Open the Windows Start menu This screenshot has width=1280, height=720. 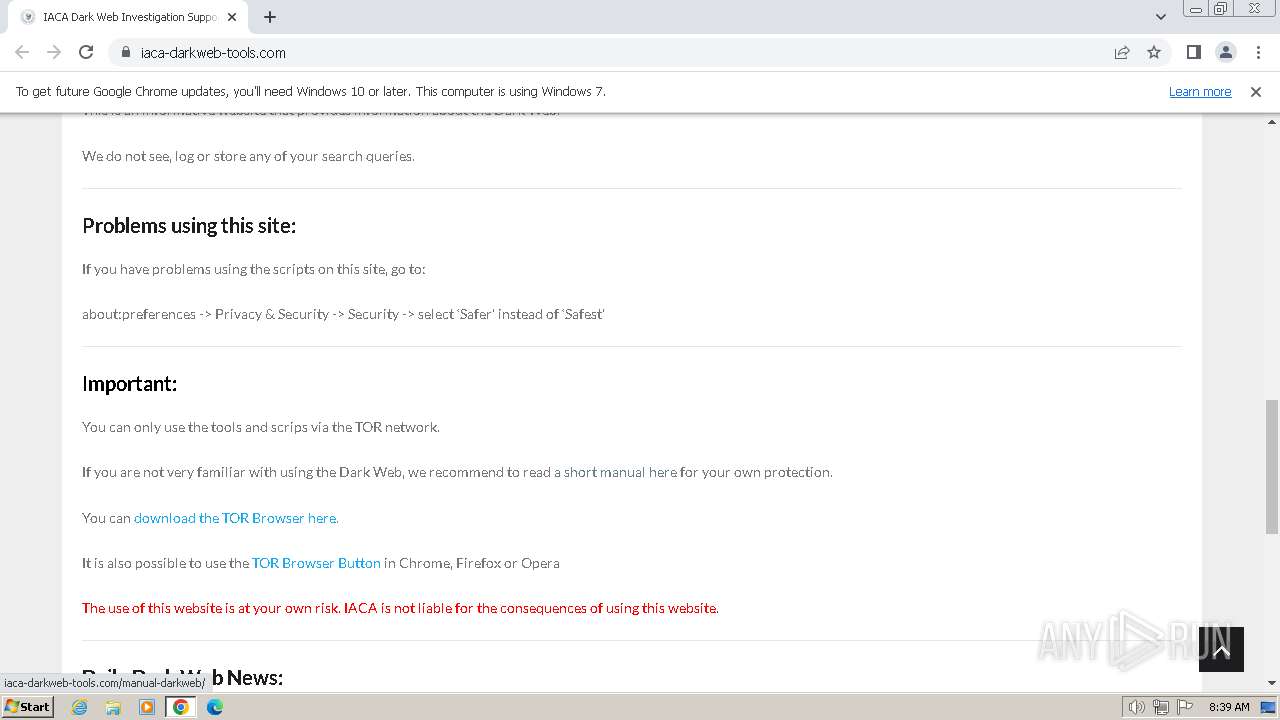pyautogui.click(x=28, y=707)
